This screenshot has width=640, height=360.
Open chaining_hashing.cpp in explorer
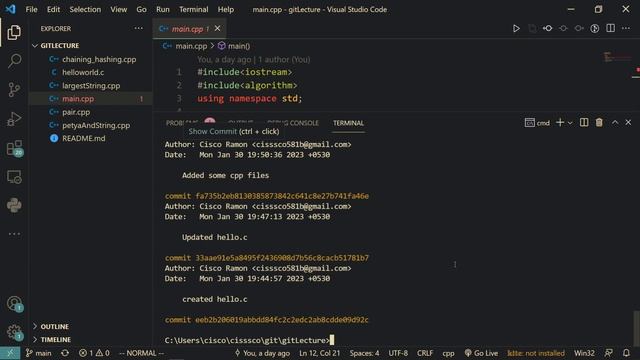(x=99, y=59)
